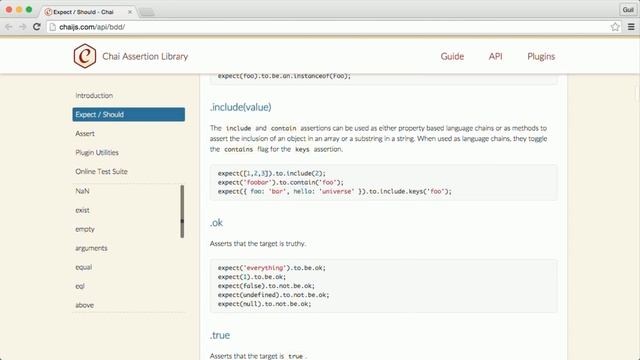Click the browser forward arrow
Viewport: 640px width, 360px height.
22,27
